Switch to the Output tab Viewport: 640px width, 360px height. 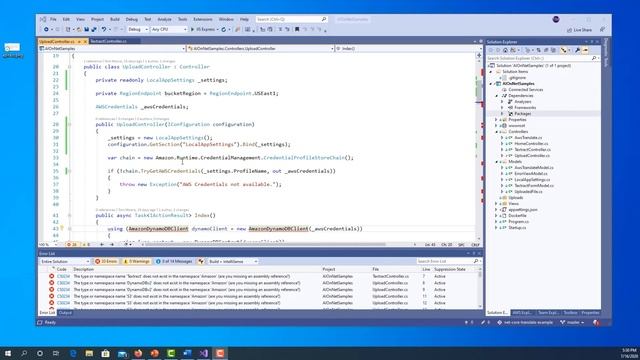[65, 313]
